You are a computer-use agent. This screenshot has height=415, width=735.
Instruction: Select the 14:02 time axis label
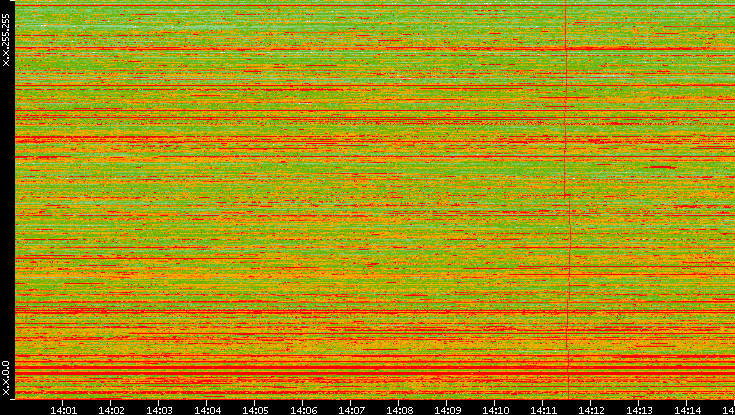click(x=111, y=411)
